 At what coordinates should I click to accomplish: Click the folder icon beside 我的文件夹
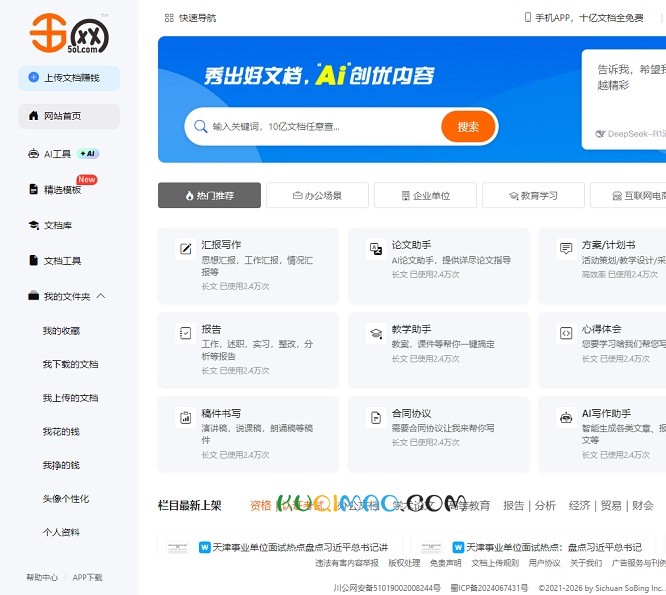coord(34,296)
